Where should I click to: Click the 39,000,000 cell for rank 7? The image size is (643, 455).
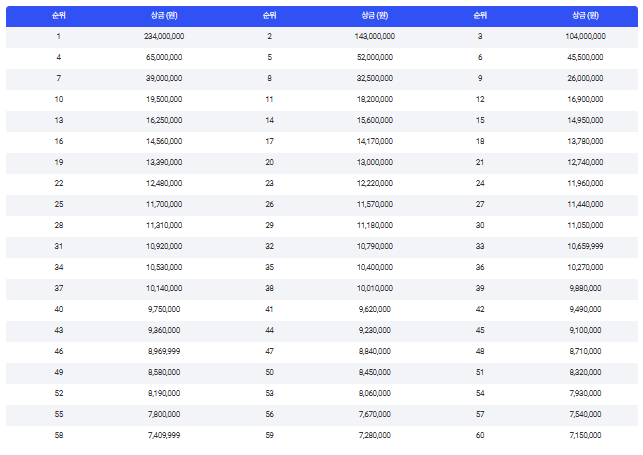coord(164,78)
